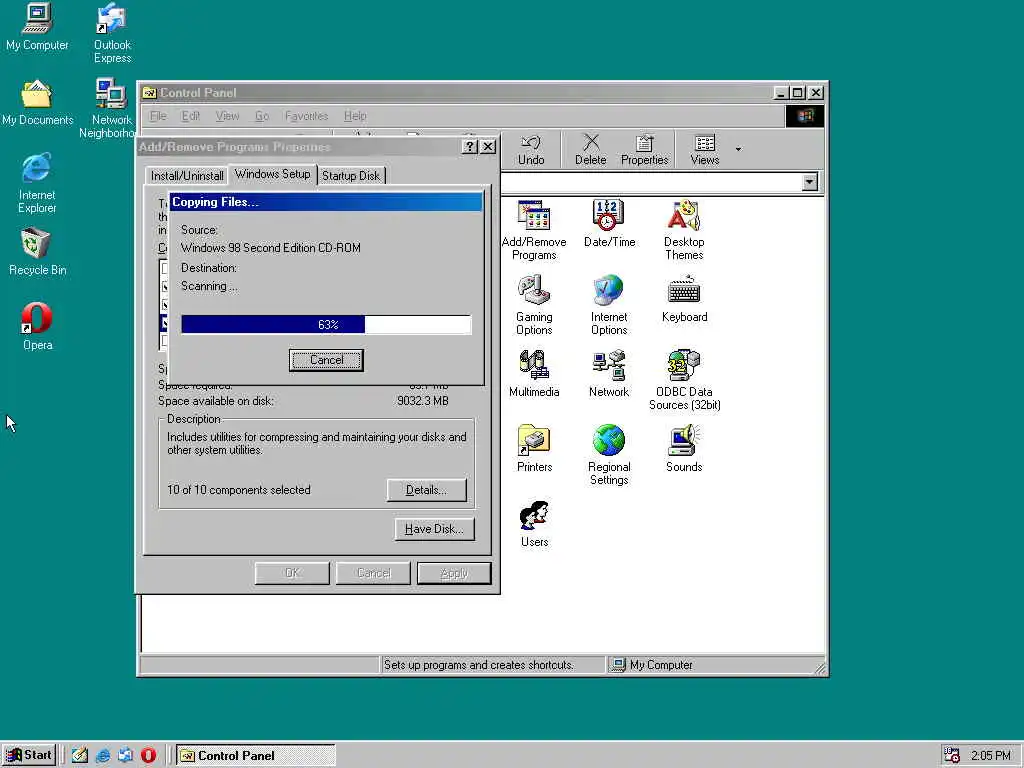Viewport: 1024px width, 768px height.
Task: Open the address bar dropdown in Control Panel
Action: coord(810,182)
